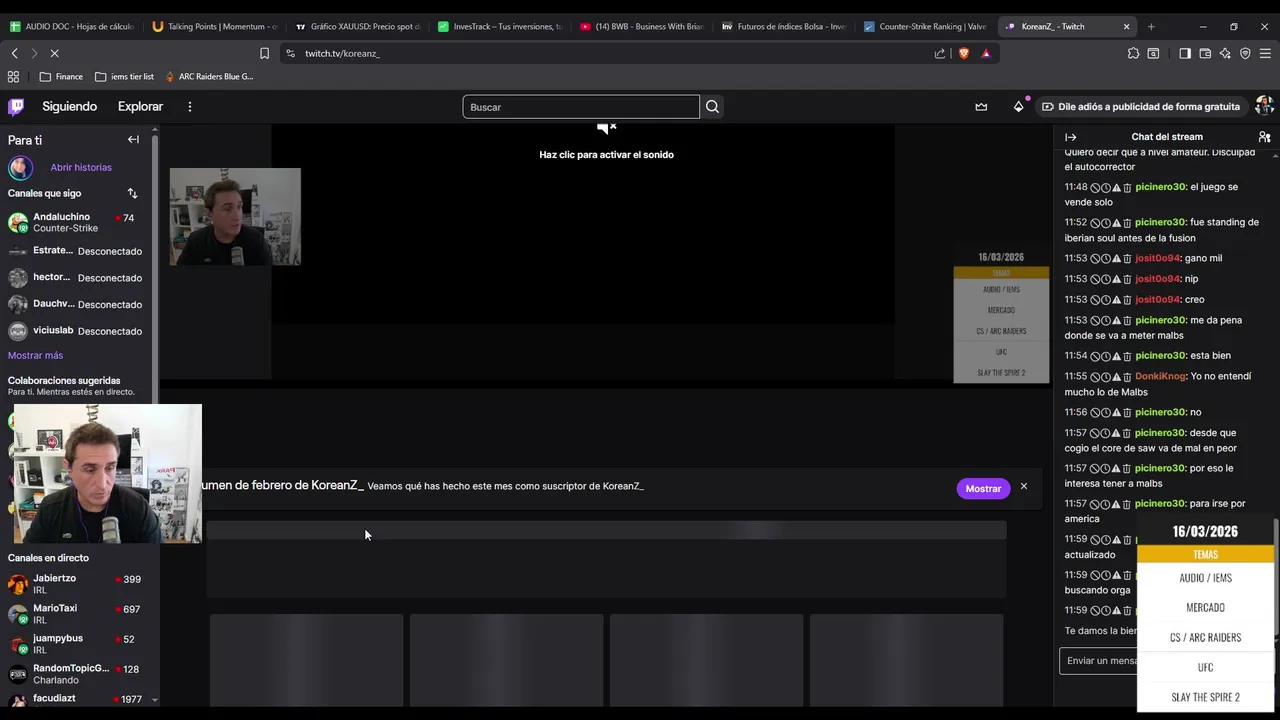
Task: Warn picinero30 on the 11:56 'no' message
Action: 1116,412
